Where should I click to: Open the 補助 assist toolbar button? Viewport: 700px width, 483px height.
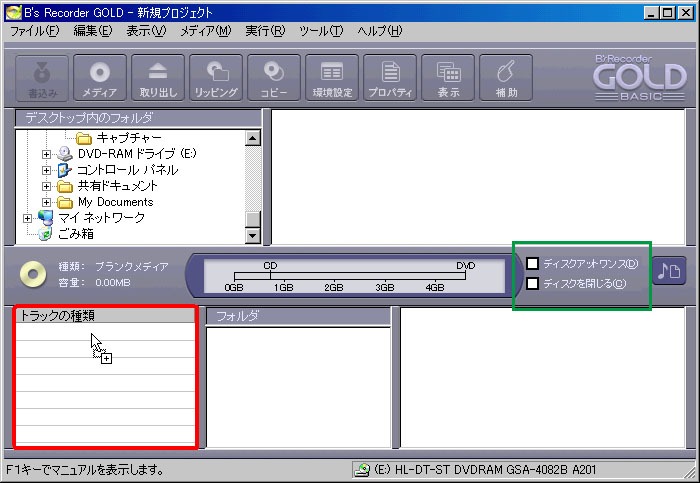click(506, 78)
